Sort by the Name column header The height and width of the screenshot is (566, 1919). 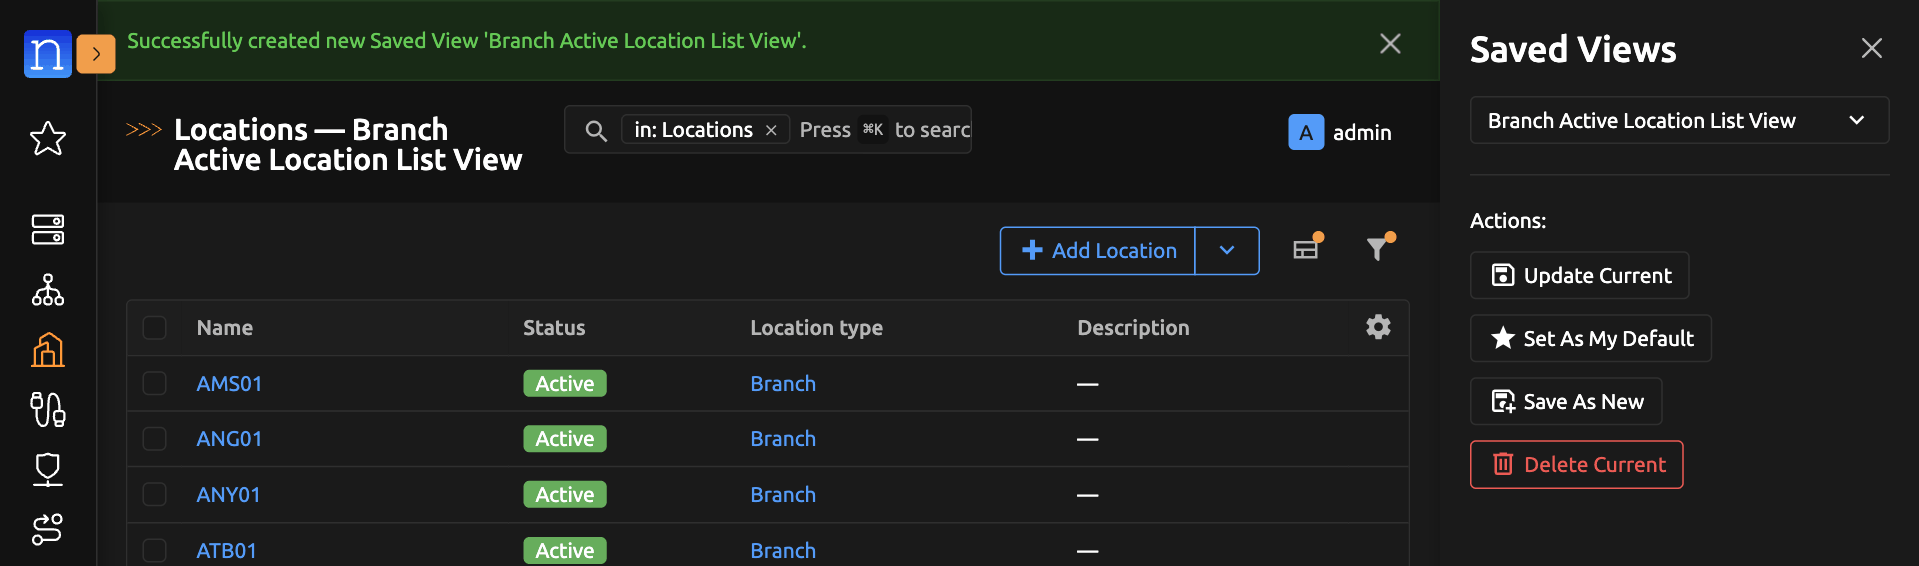pos(225,328)
